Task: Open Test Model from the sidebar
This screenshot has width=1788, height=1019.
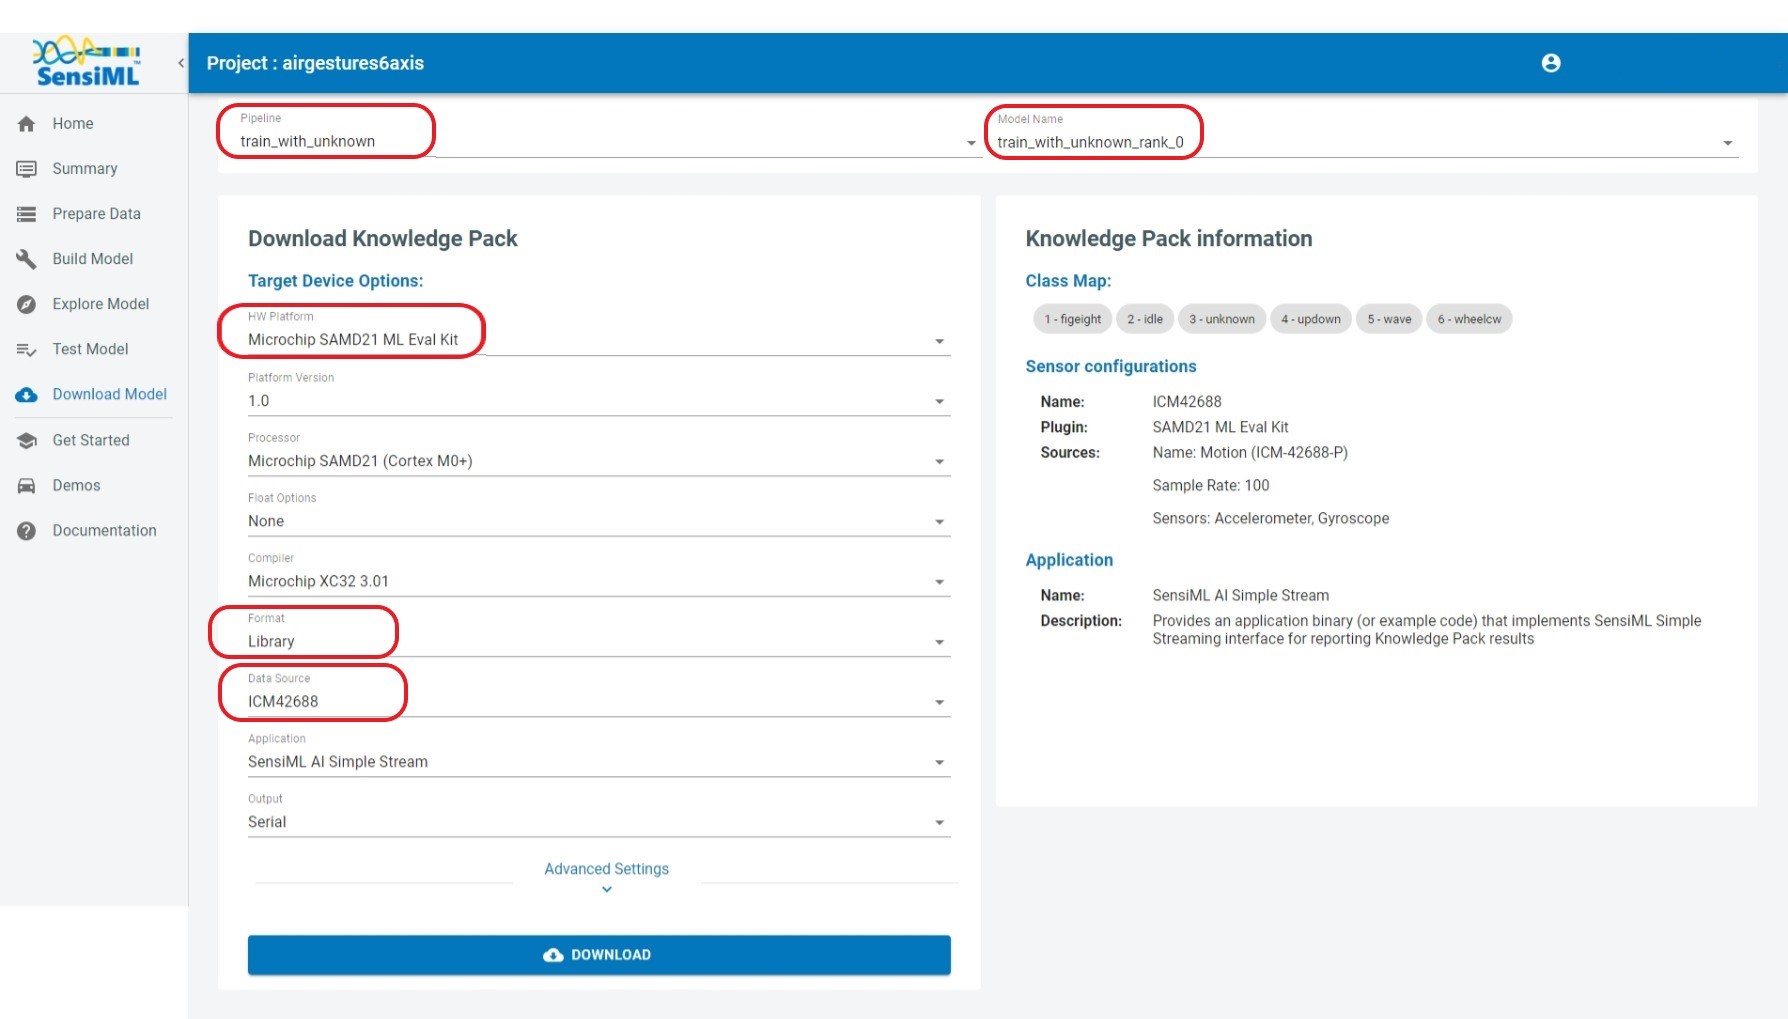Action: point(90,349)
